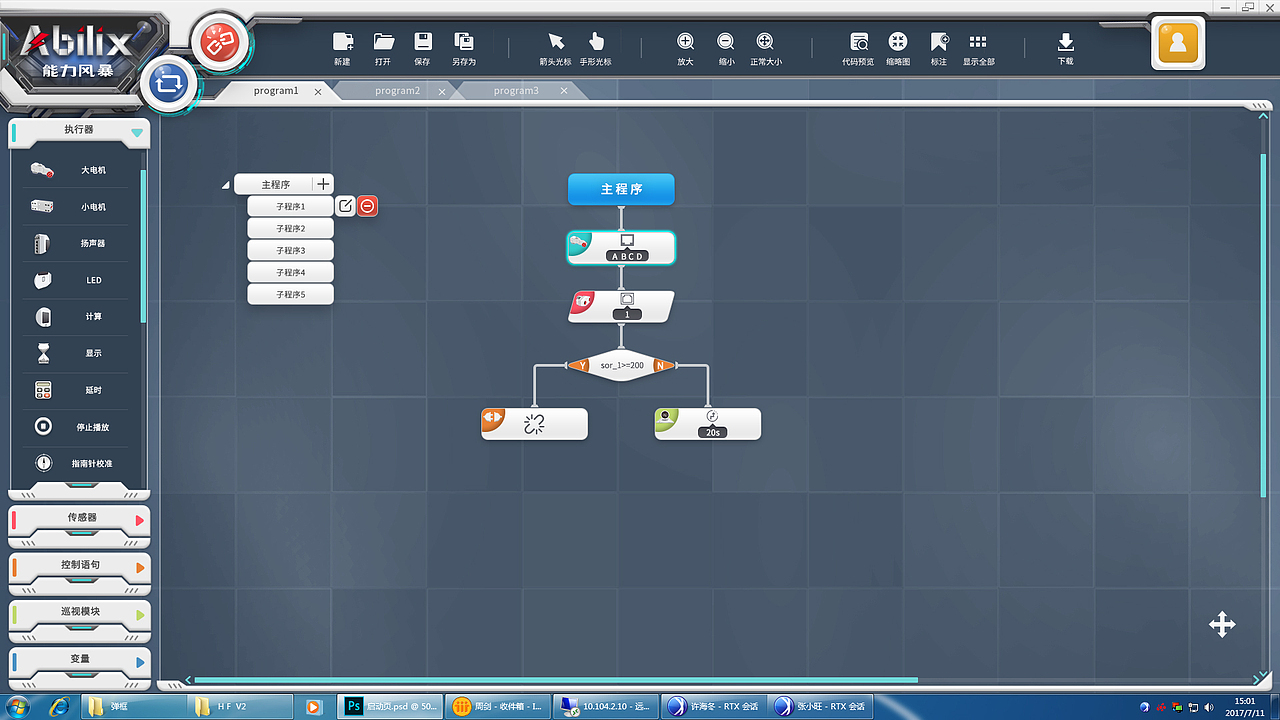Expand the 变量 variable panel
The image size is (1280, 720).
[x=139, y=662]
